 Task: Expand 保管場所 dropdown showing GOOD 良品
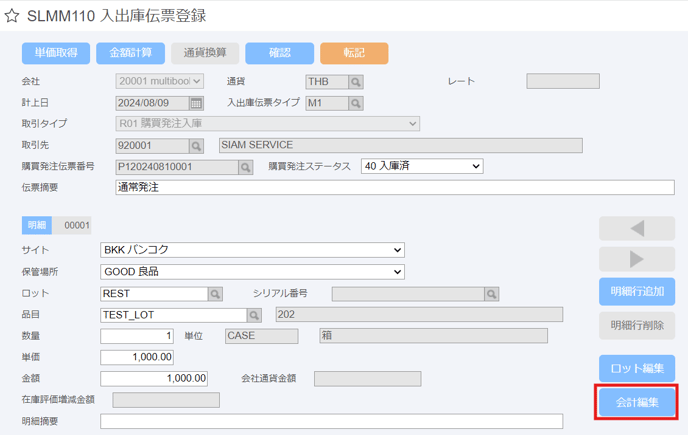pyautogui.click(x=252, y=272)
